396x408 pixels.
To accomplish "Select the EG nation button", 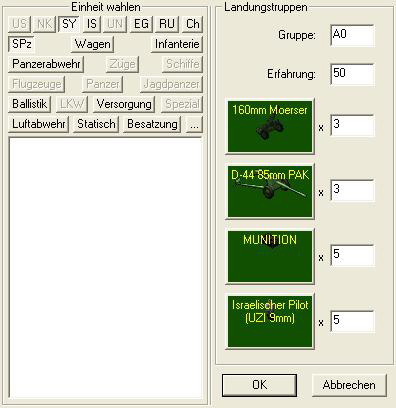I will [141, 24].
